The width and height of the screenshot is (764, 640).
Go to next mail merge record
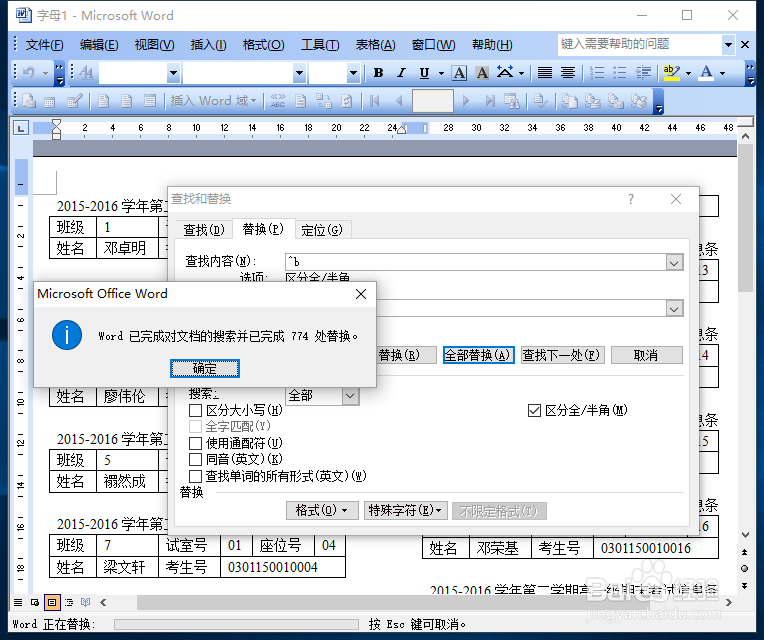(x=466, y=101)
